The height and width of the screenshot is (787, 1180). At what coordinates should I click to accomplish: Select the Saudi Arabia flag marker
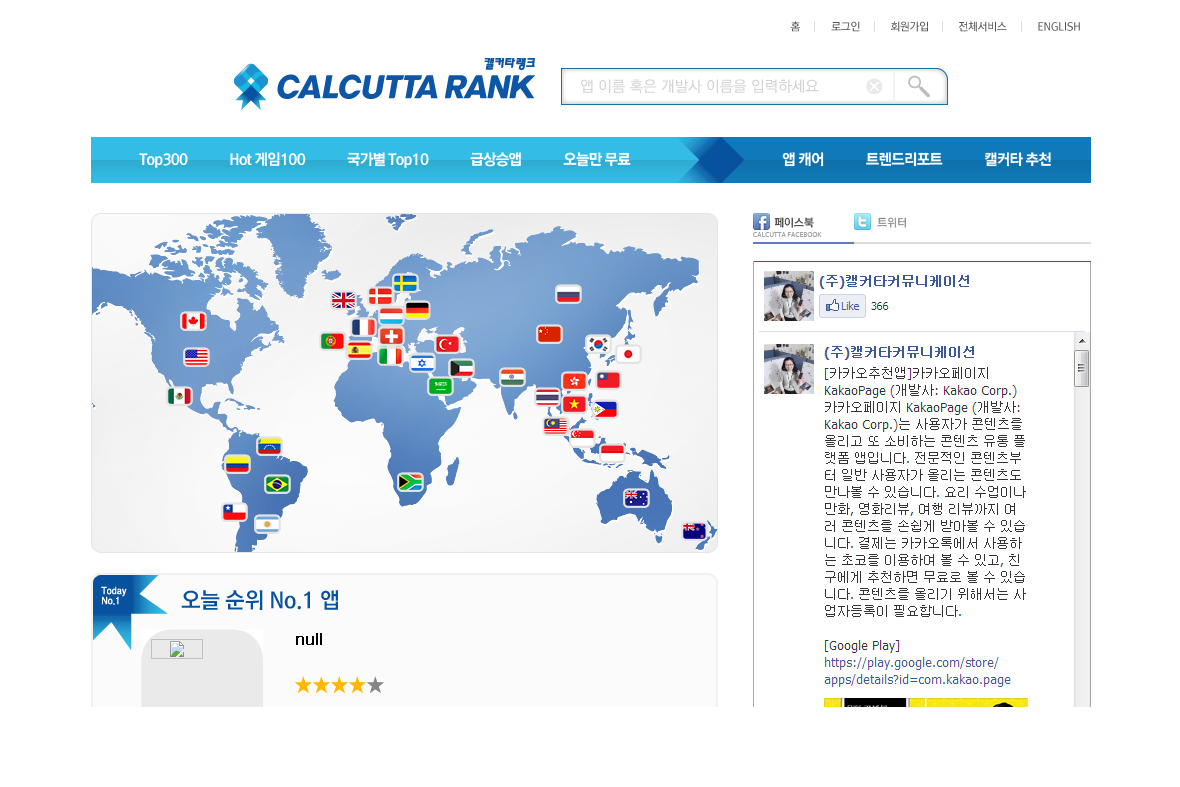(x=440, y=386)
